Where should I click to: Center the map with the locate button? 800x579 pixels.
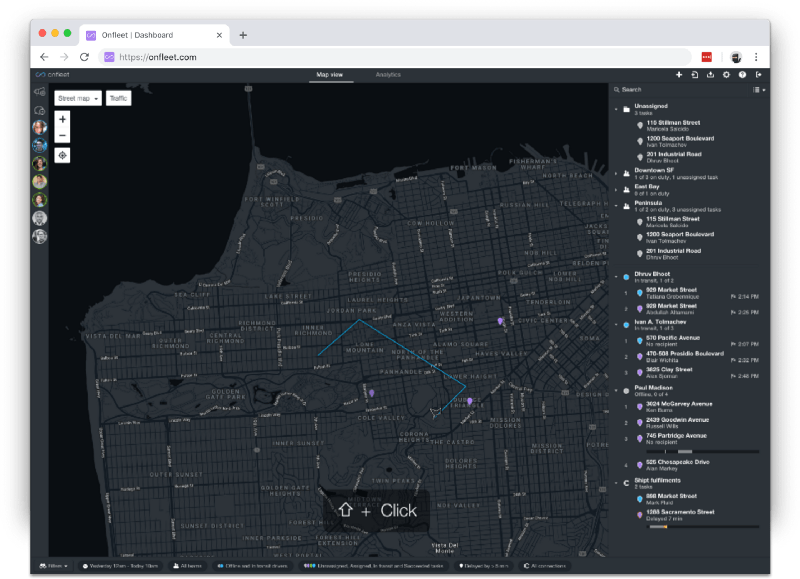pos(63,155)
